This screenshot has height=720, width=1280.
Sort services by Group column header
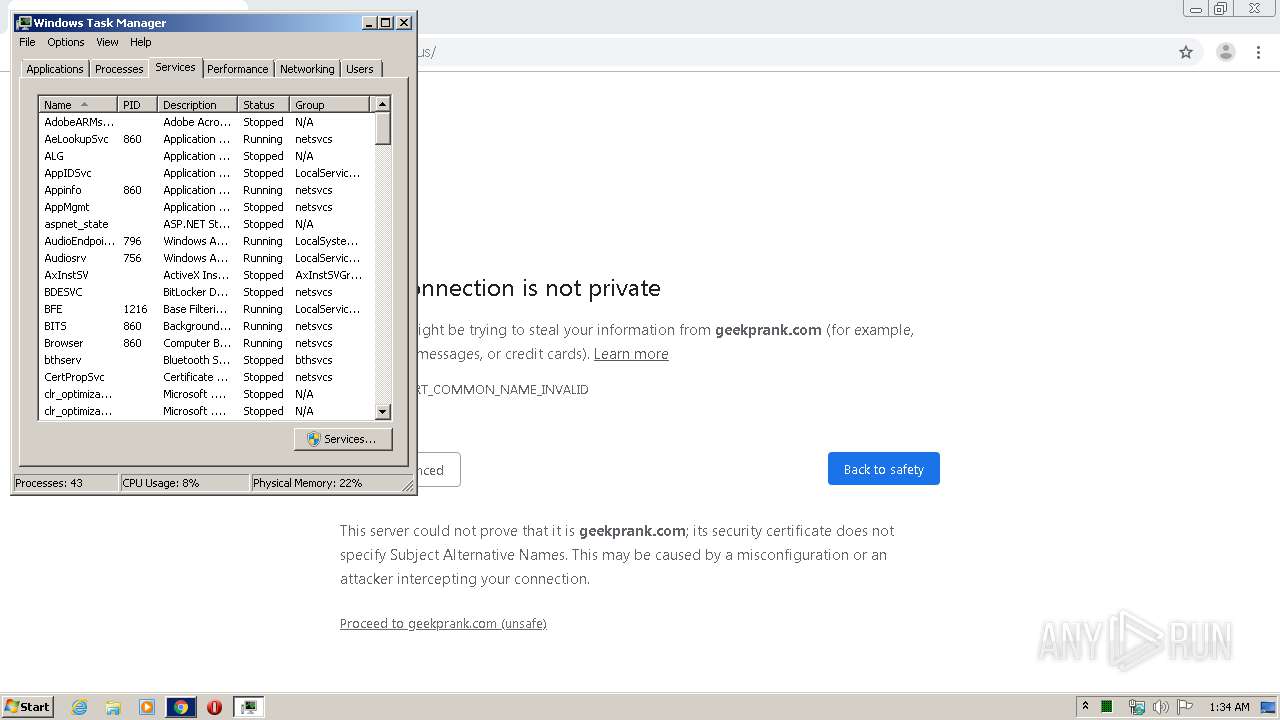point(330,105)
